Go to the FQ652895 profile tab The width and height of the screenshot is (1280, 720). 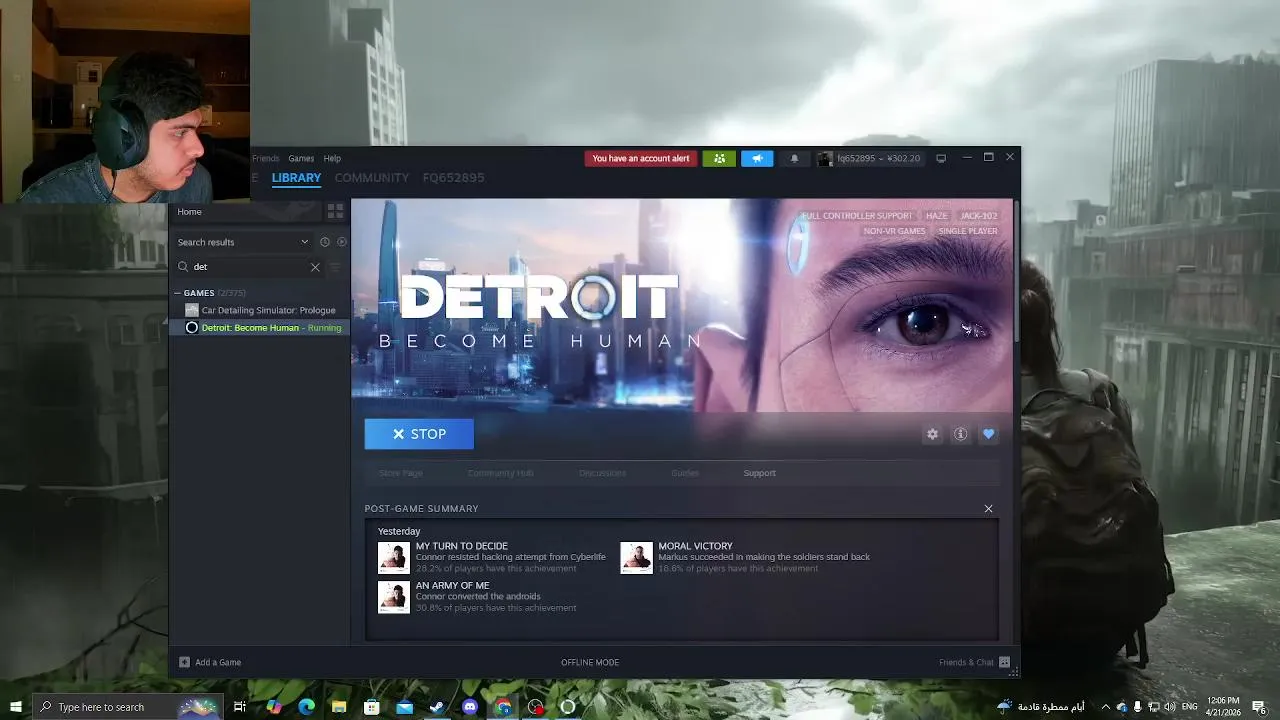453,178
